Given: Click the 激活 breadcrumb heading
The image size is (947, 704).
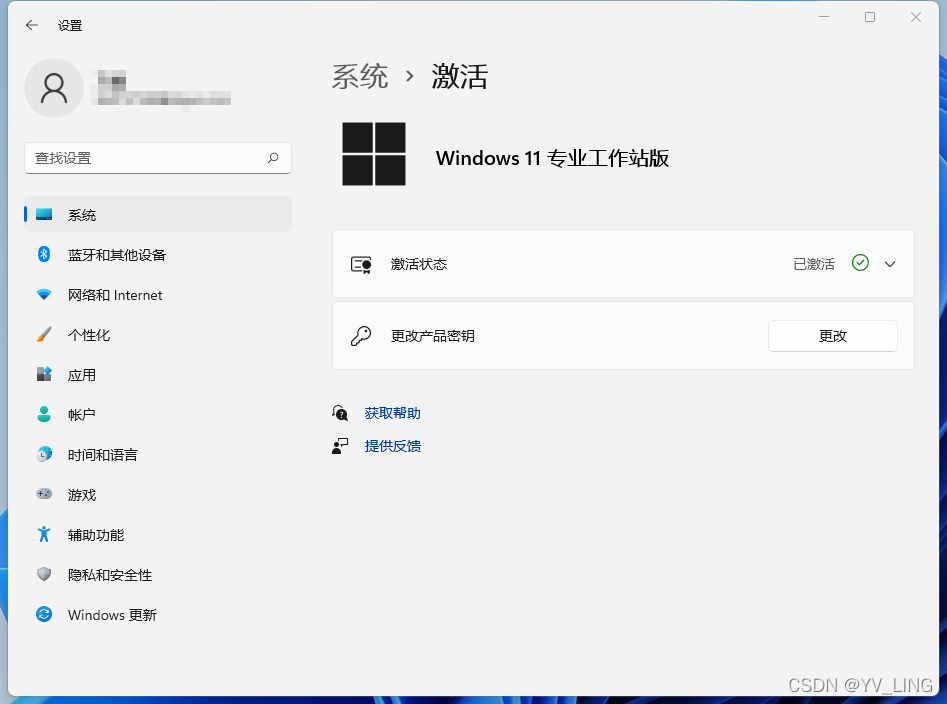Looking at the screenshot, I should (x=460, y=77).
